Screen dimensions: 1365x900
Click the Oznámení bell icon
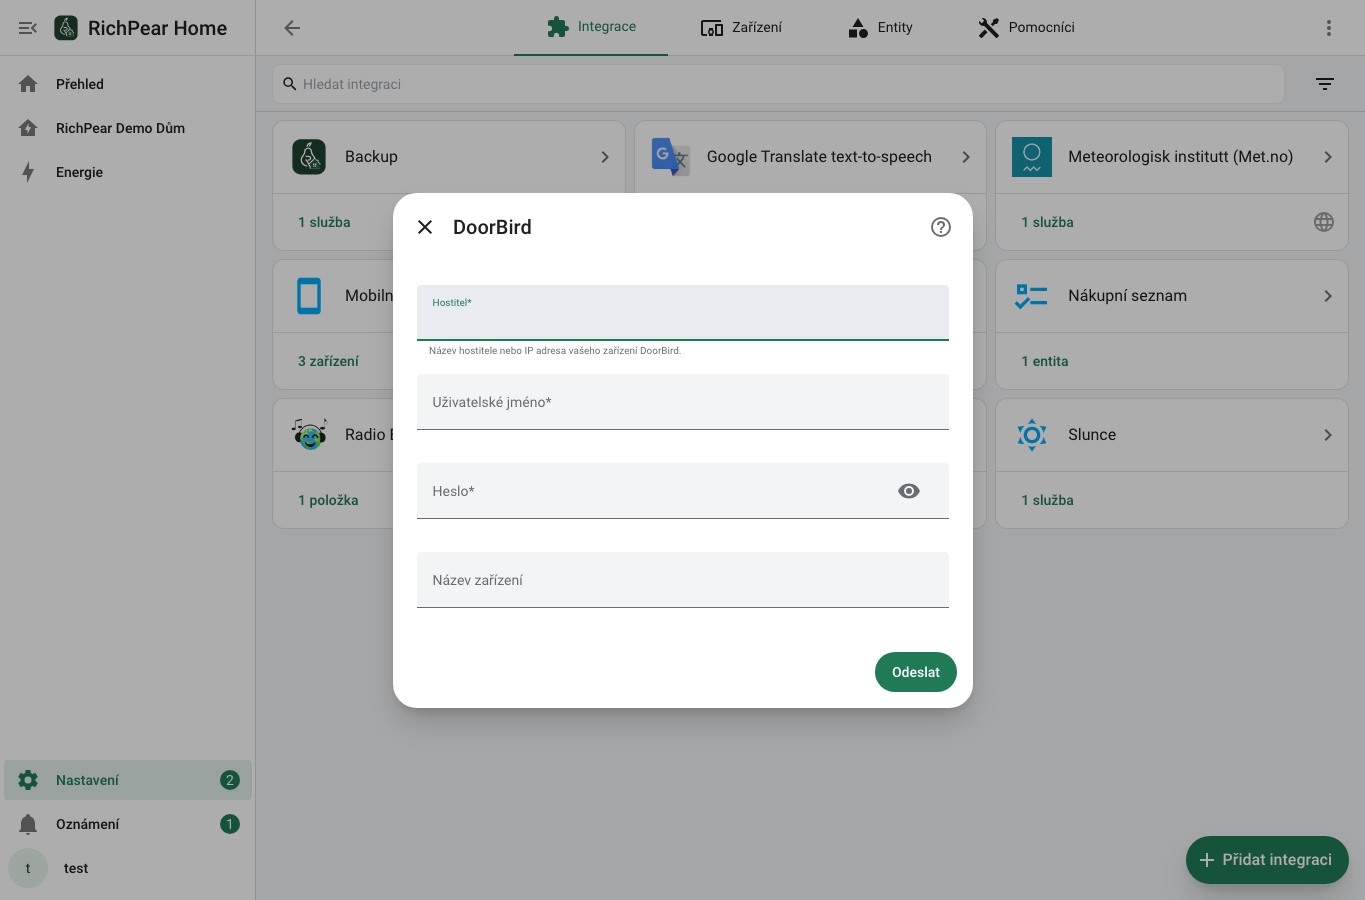[x=28, y=824]
